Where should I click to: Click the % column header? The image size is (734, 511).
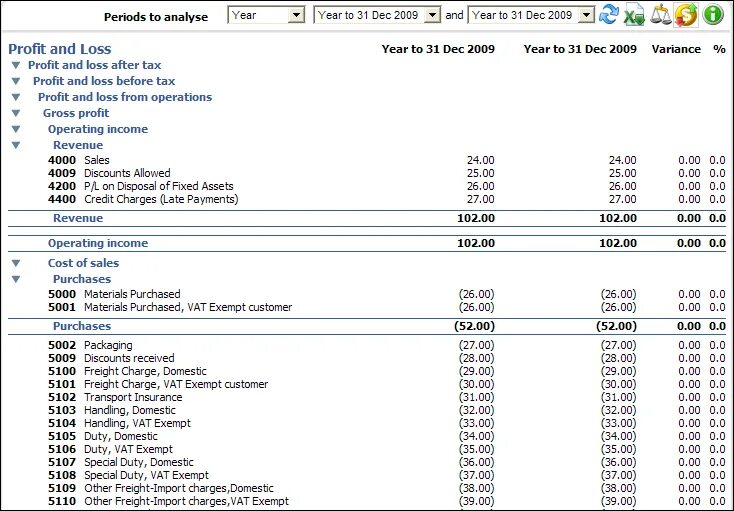[719, 49]
